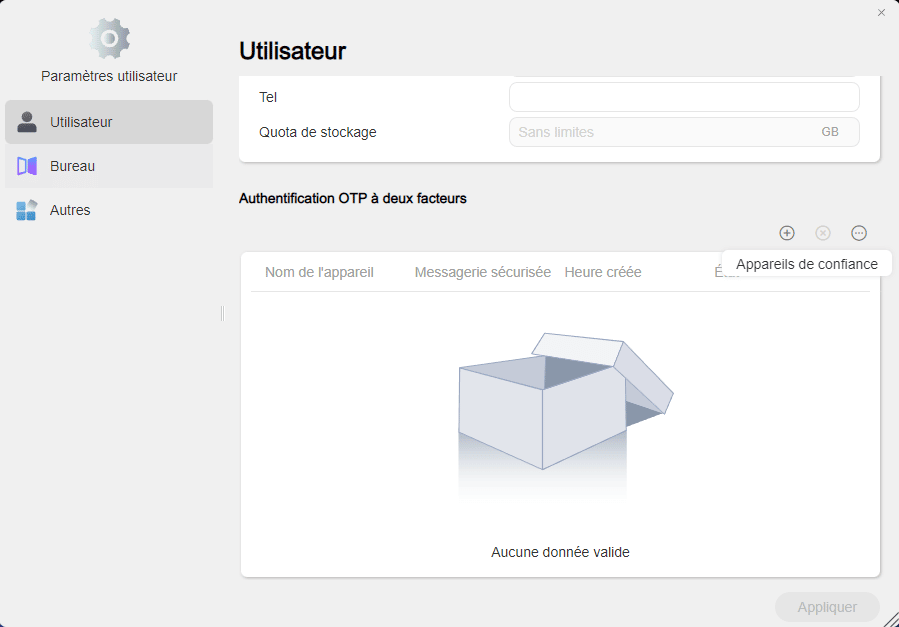The height and width of the screenshot is (627, 899).
Task: Click the Appliquer button
Action: (827, 607)
